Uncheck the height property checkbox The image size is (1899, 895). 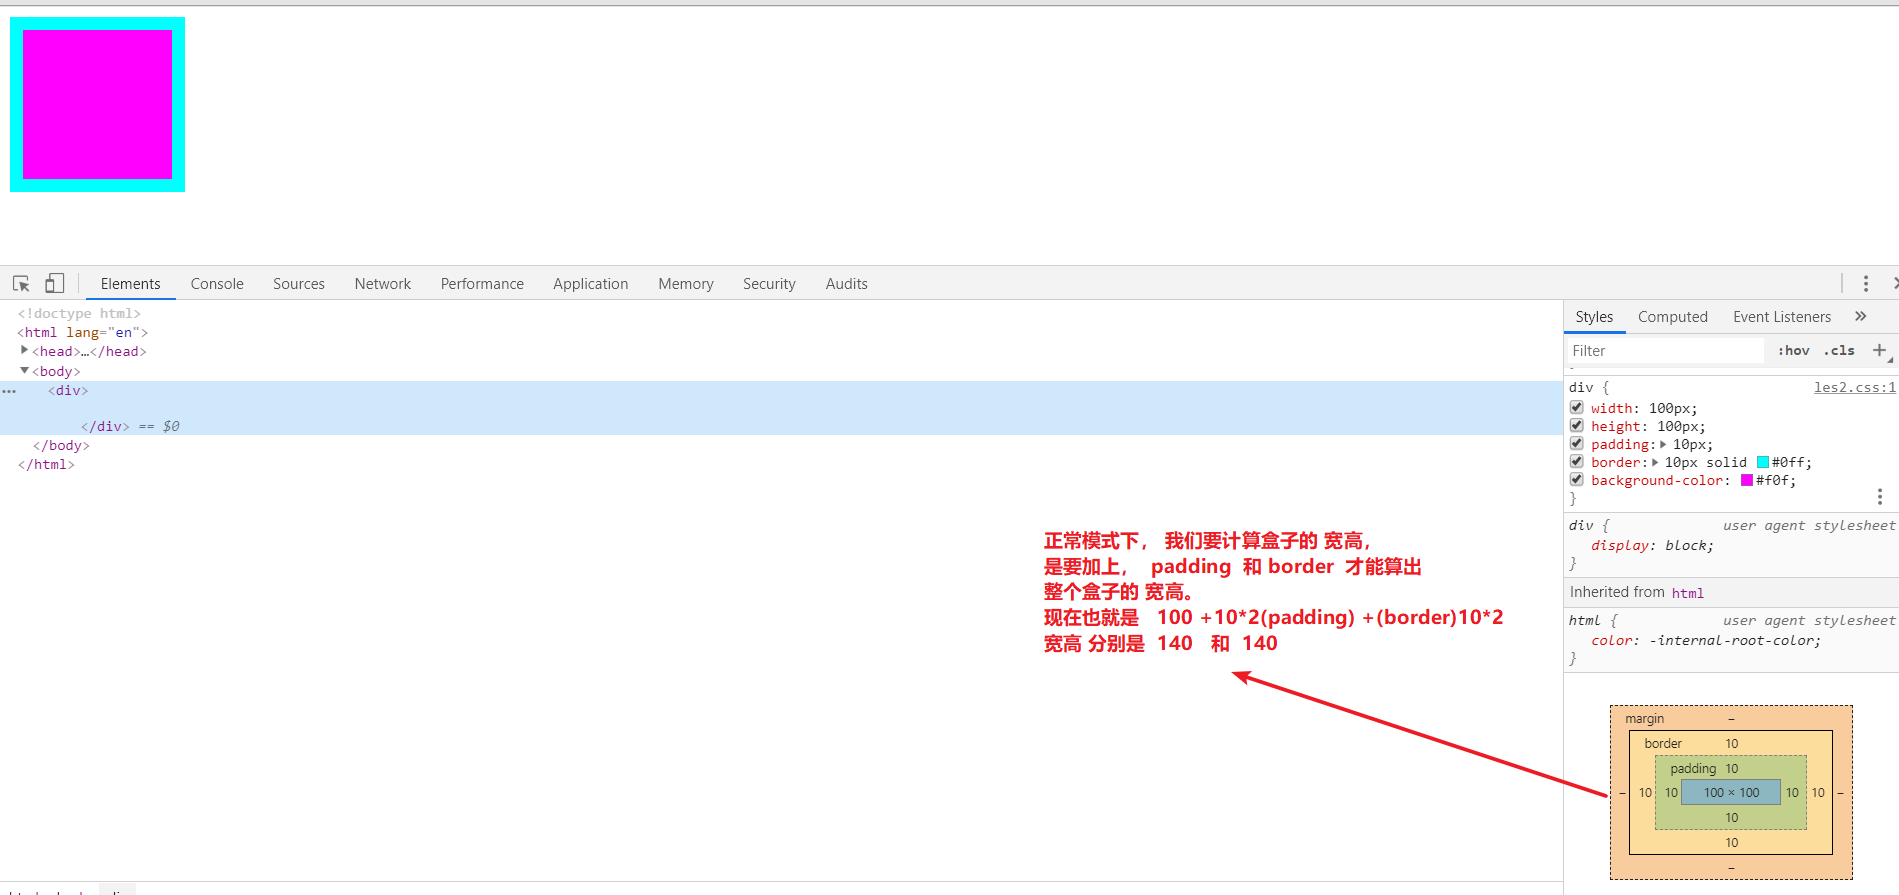[1577, 426]
